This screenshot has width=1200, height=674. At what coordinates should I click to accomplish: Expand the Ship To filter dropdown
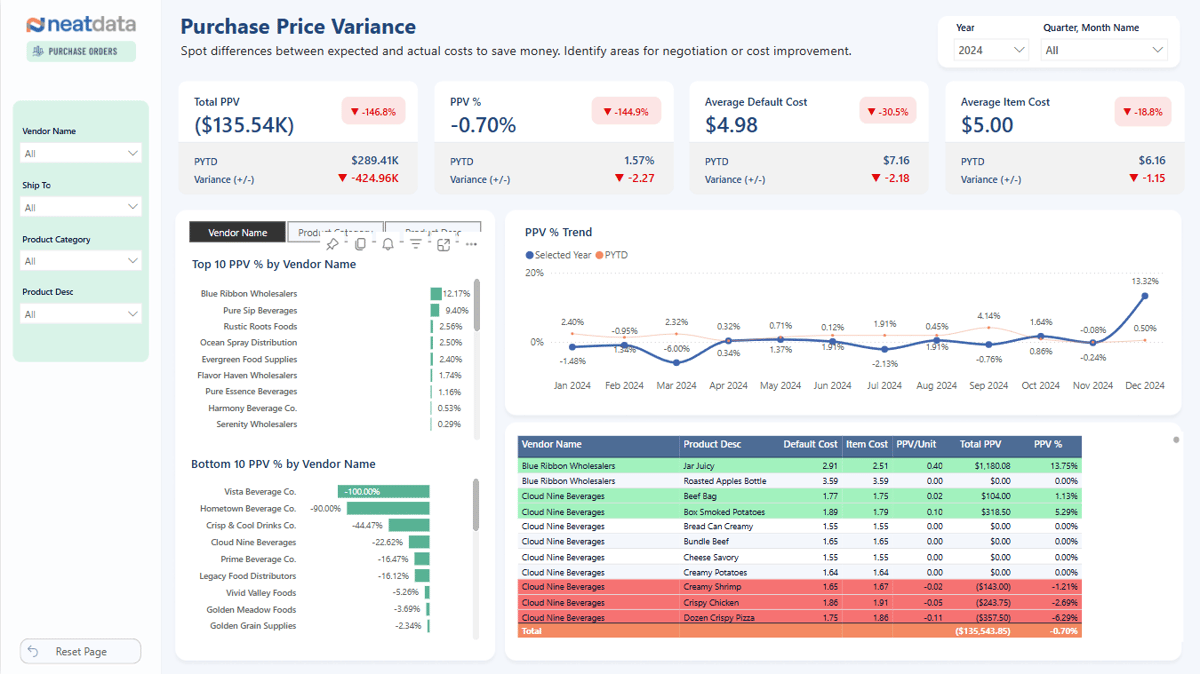click(x=133, y=207)
